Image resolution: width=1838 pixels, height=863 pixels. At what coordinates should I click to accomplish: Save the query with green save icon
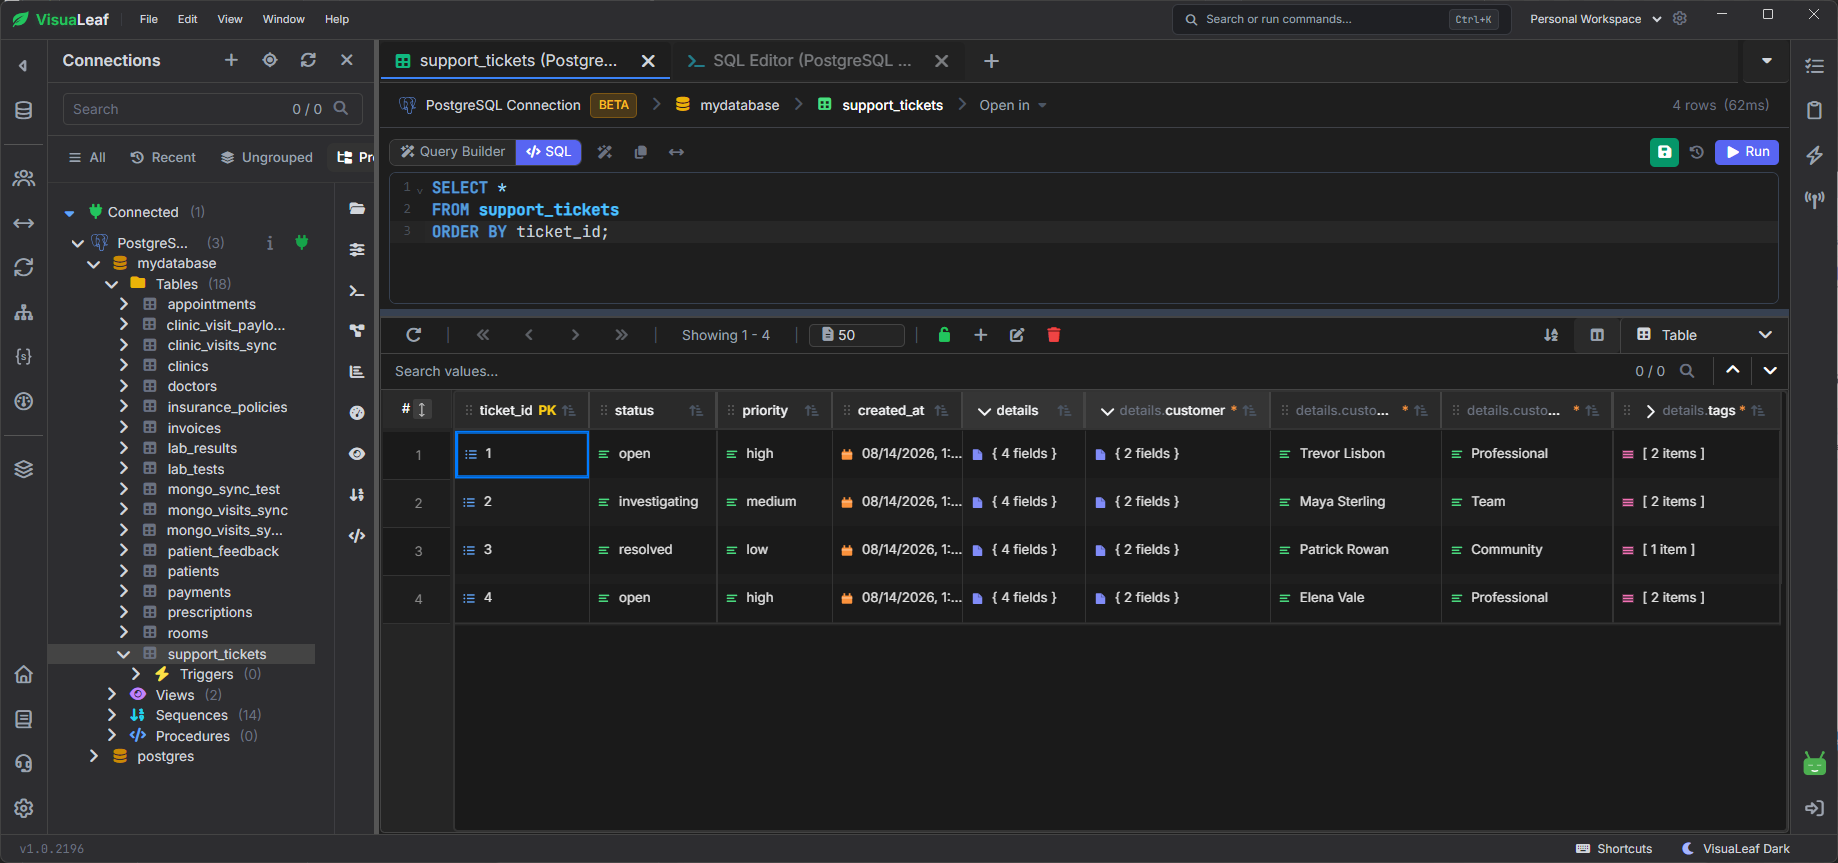coord(1664,152)
